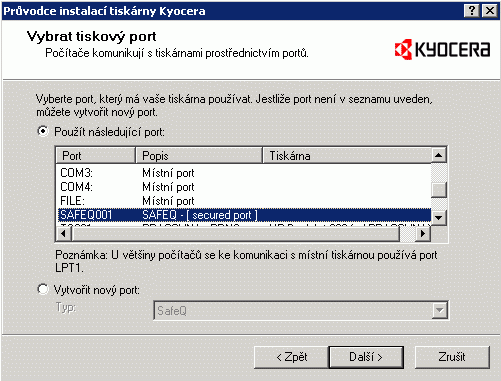Sort by the Port column header
The width and height of the screenshot is (501, 381).
(x=95, y=155)
